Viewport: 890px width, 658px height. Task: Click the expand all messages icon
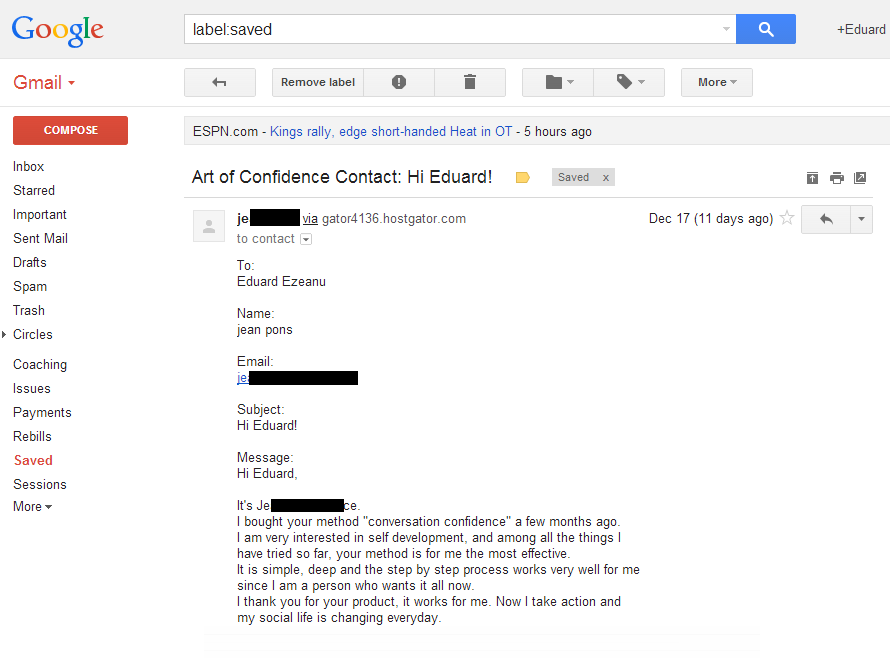[x=812, y=178]
